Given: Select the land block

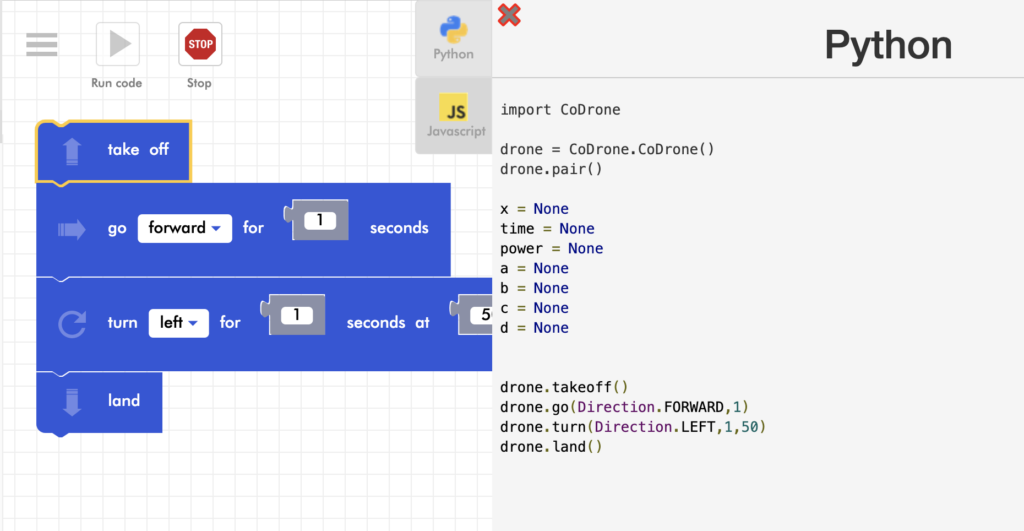Looking at the screenshot, I should click(x=124, y=401).
